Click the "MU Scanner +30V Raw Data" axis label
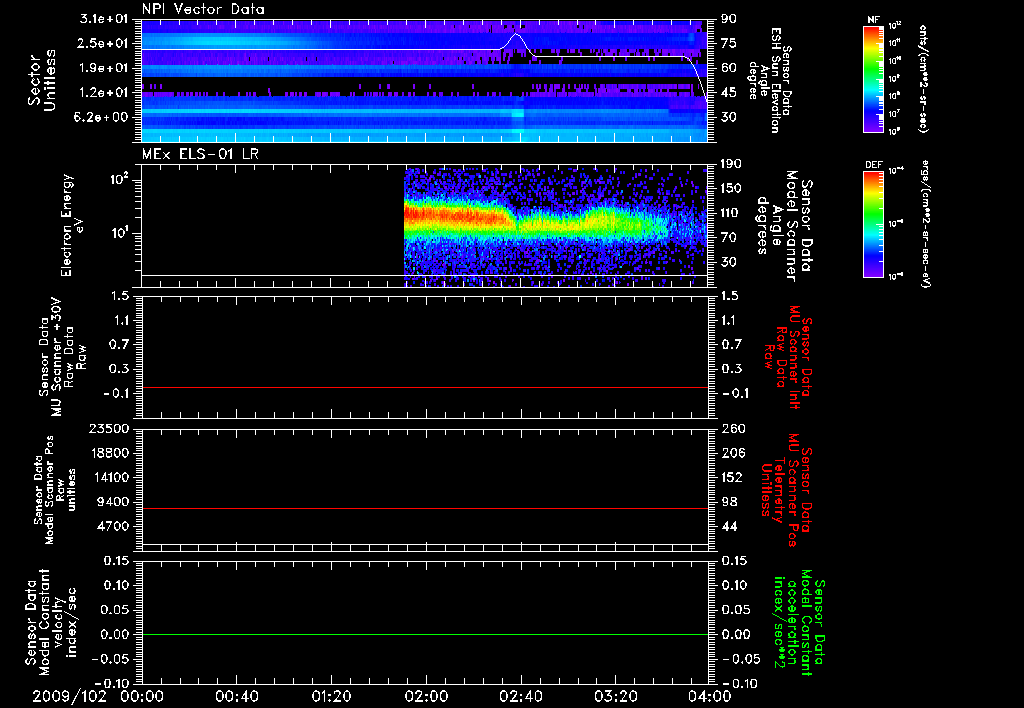 point(63,357)
